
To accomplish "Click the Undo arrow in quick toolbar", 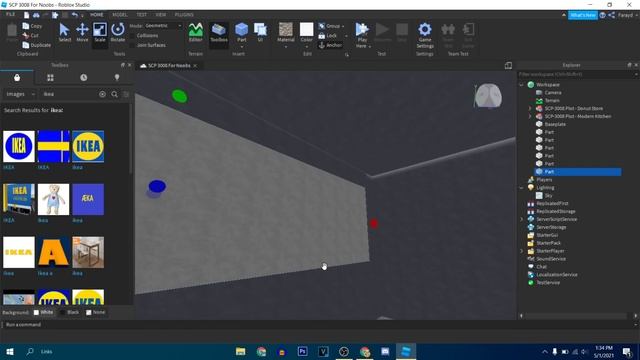I will pyautogui.click(x=75, y=15).
